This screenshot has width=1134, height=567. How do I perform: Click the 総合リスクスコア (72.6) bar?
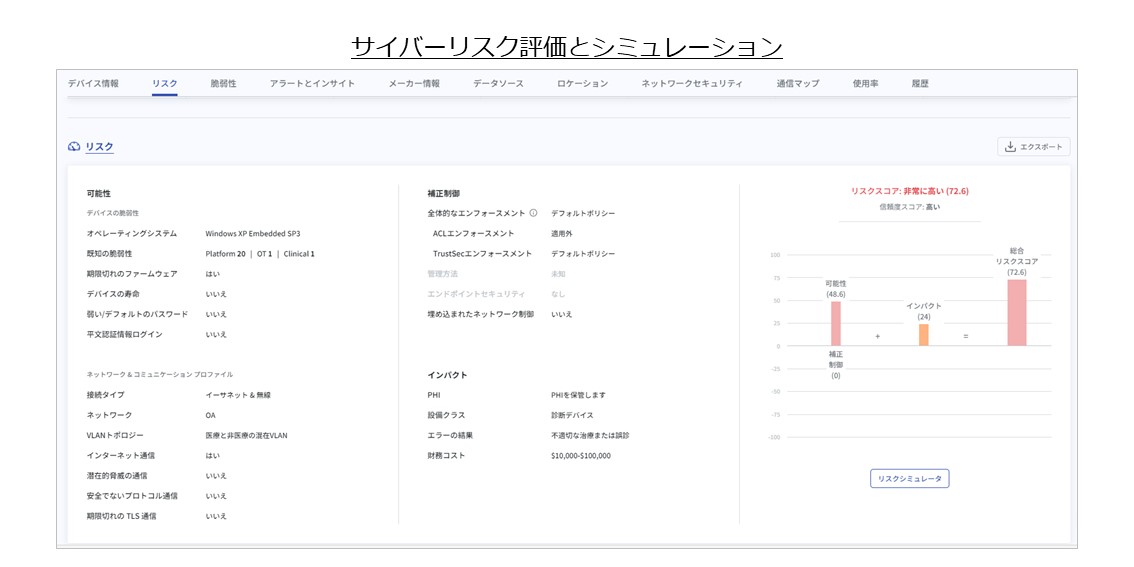(1016, 312)
